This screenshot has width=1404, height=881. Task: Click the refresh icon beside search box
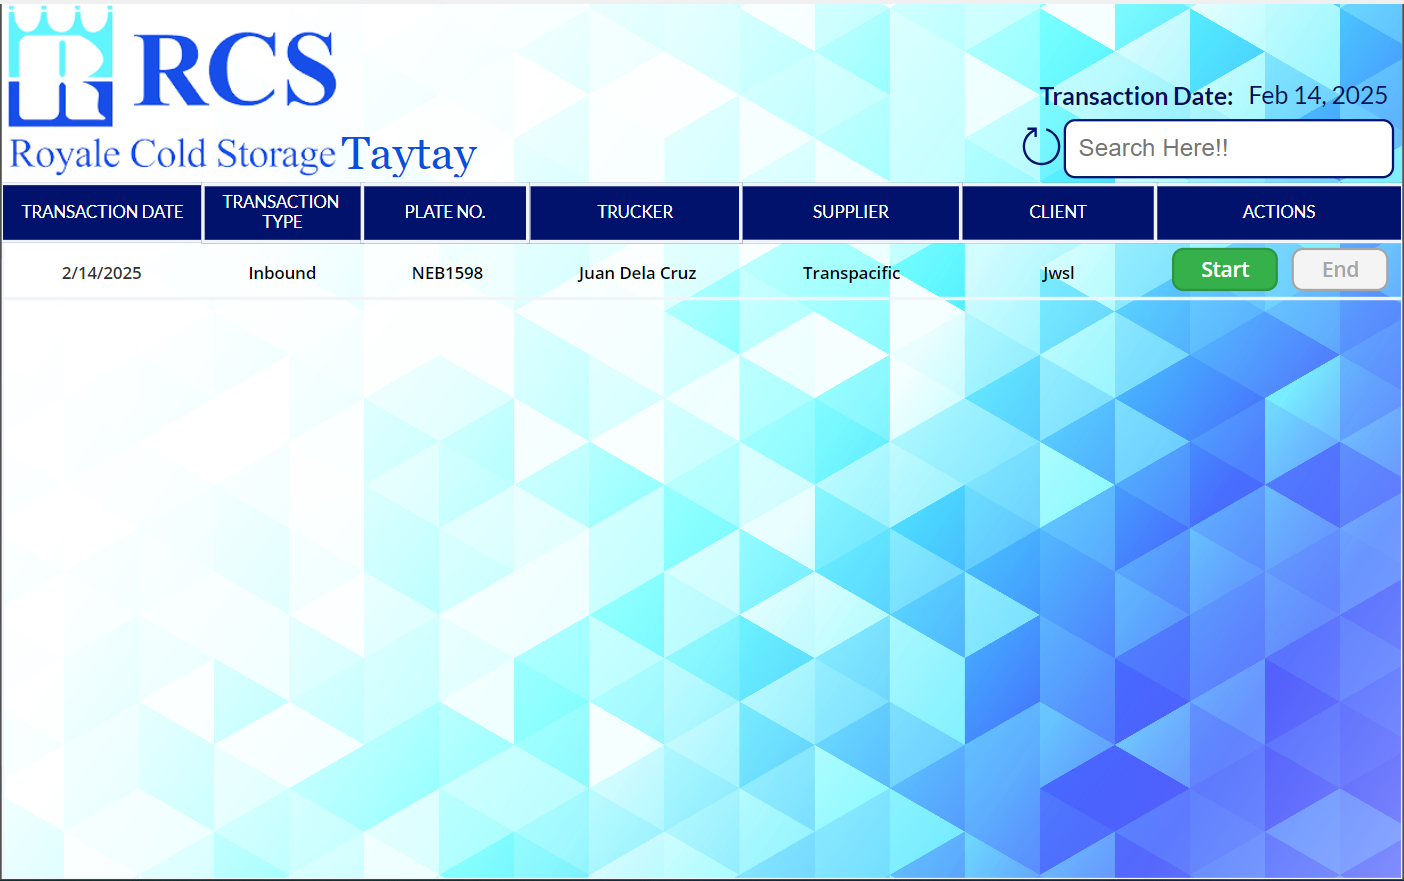coord(1040,146)
